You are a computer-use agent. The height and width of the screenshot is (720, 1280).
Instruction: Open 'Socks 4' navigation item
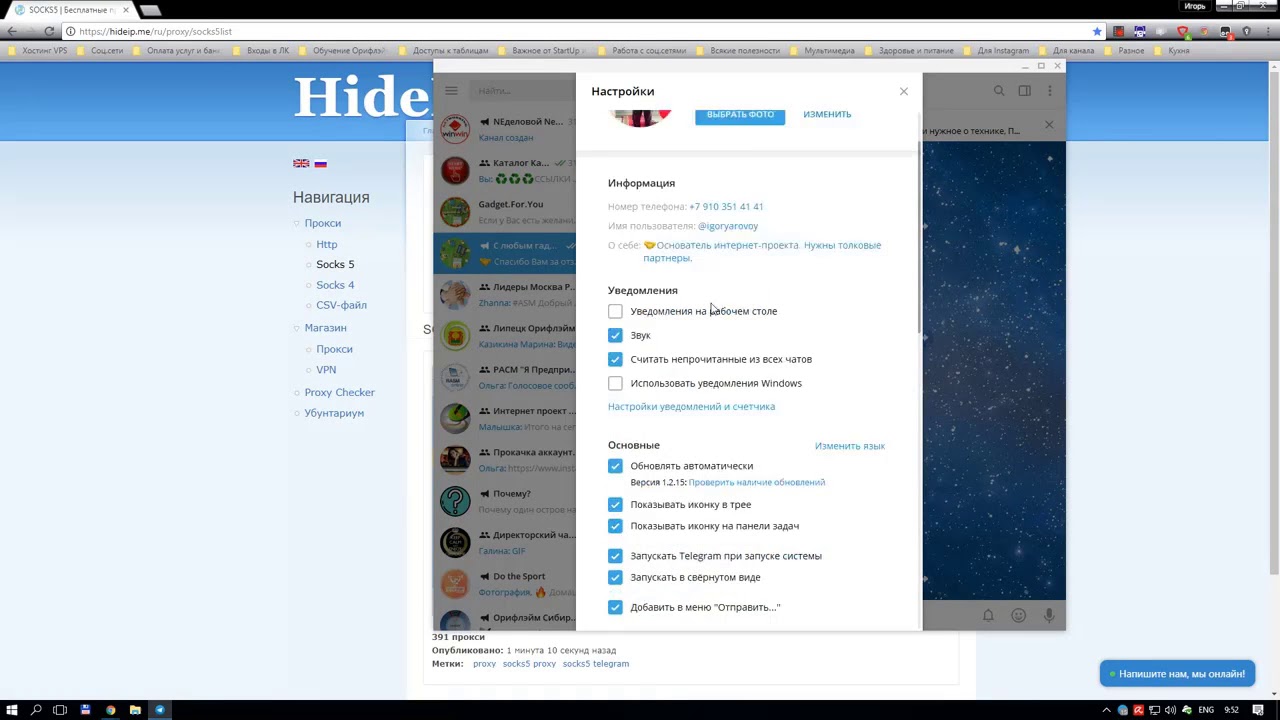point(335,285)
